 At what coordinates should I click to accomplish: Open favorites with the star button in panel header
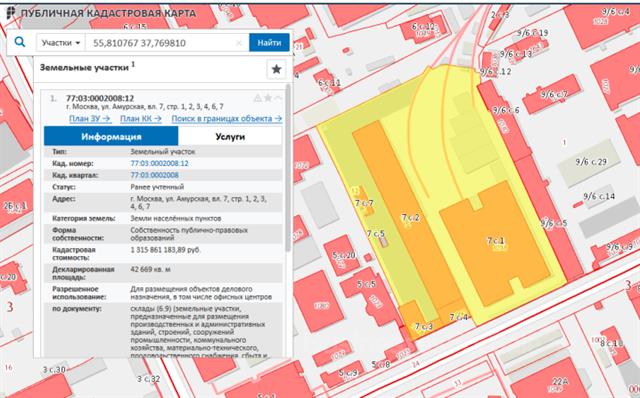click(276, 69)
